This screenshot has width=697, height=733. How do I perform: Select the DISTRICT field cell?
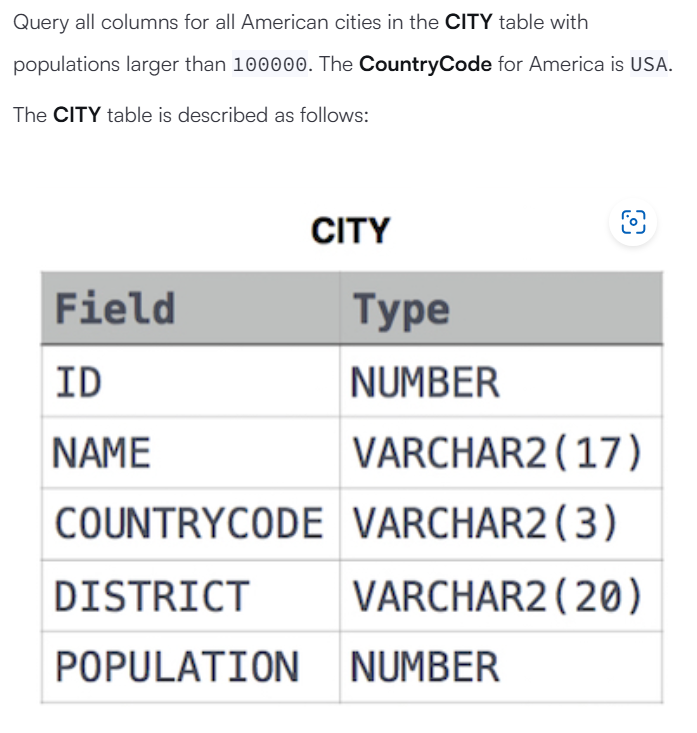[191, 596]
